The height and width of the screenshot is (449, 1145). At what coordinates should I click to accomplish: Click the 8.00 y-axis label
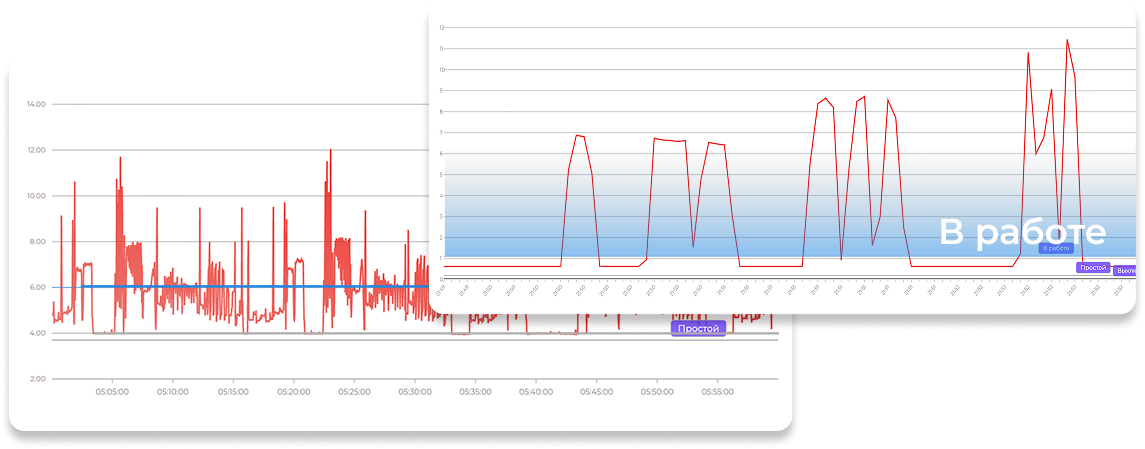[38, 242]
